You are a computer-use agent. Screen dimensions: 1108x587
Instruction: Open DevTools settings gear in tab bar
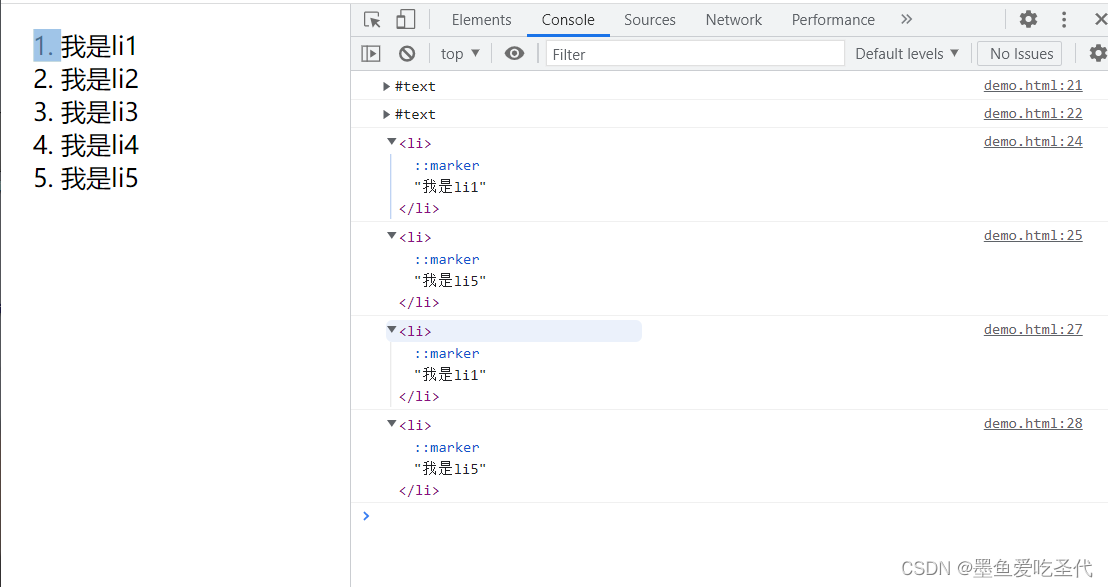[1028, 20]
